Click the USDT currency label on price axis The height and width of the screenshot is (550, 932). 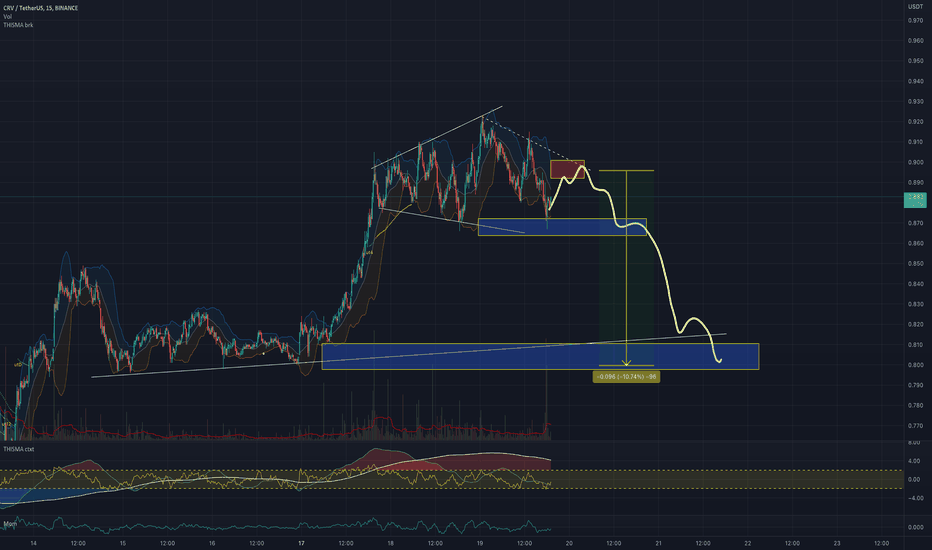click(915, 7)
